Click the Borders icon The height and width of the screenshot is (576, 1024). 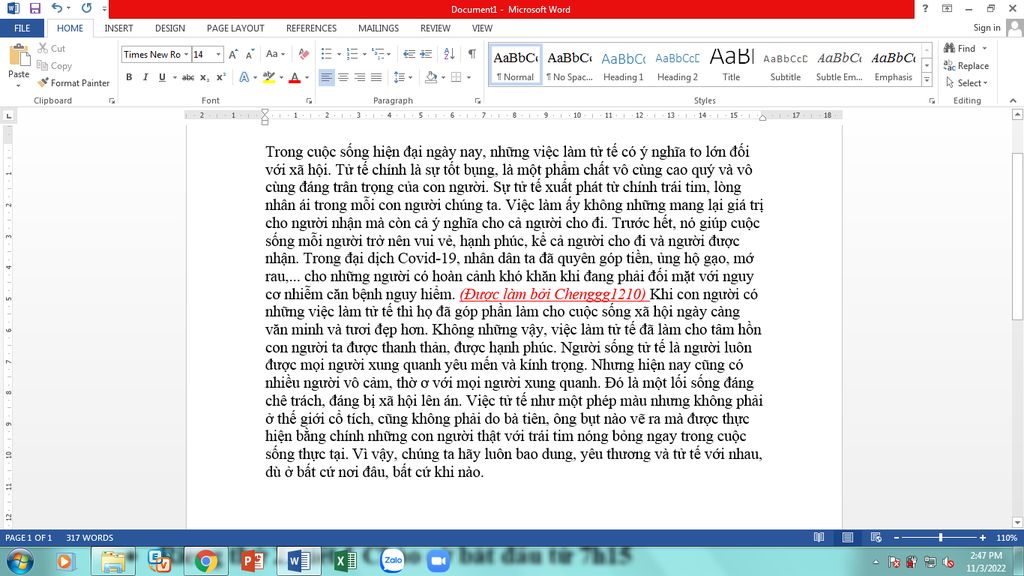click(456, 77)
